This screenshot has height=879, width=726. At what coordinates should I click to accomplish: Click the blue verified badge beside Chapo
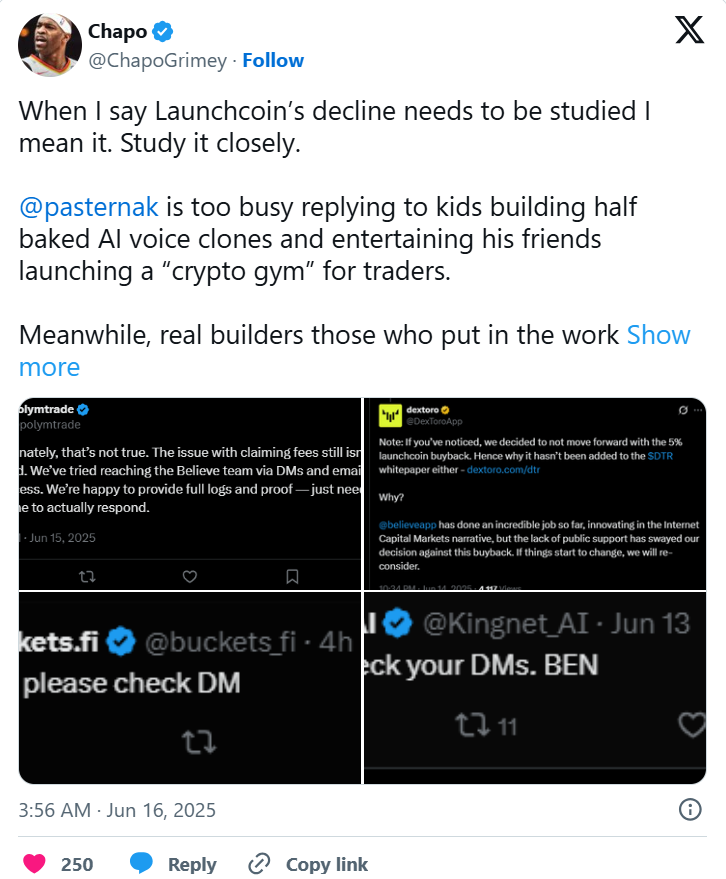coord(163,31)
